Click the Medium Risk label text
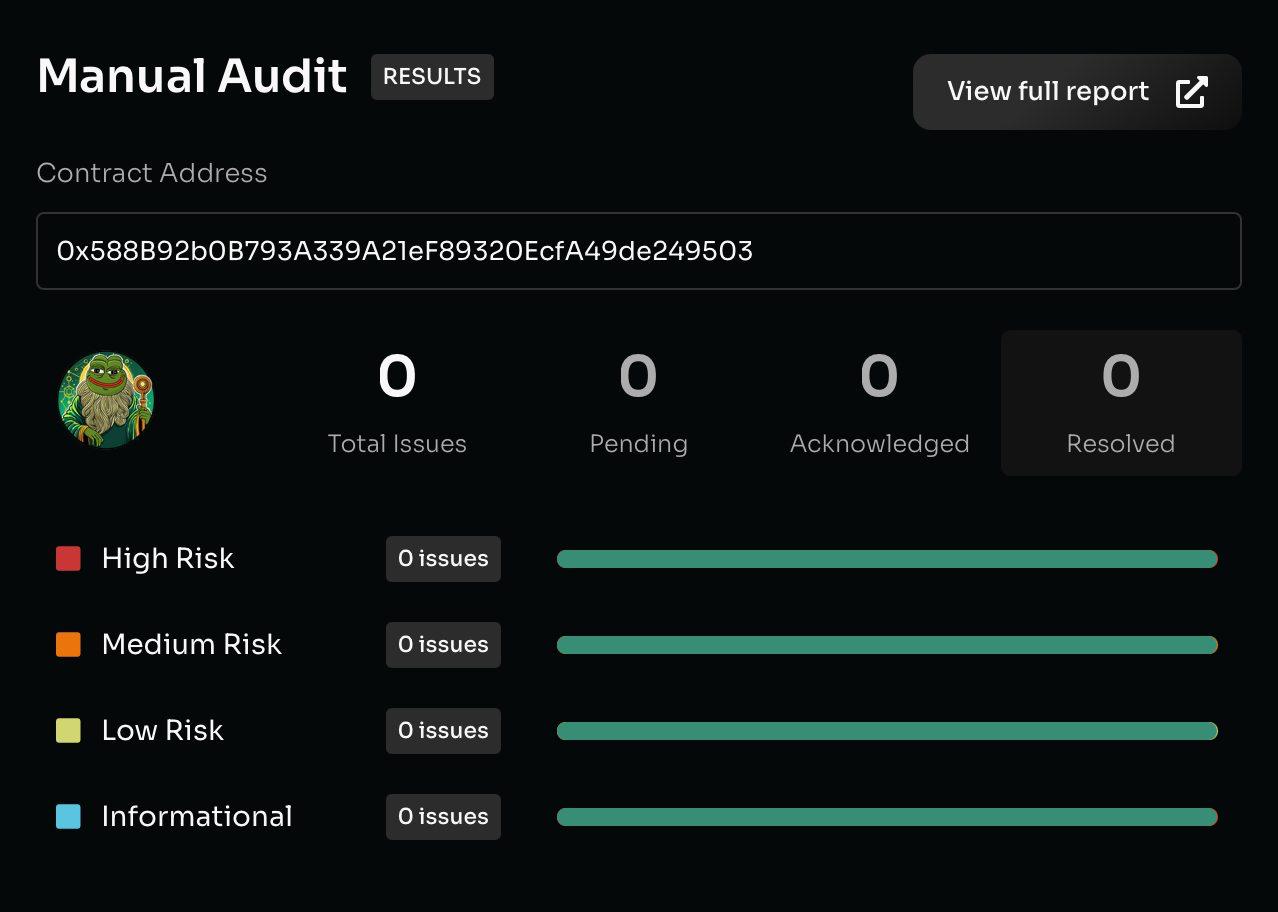The image size is (1278, 912). coord(192,644)
